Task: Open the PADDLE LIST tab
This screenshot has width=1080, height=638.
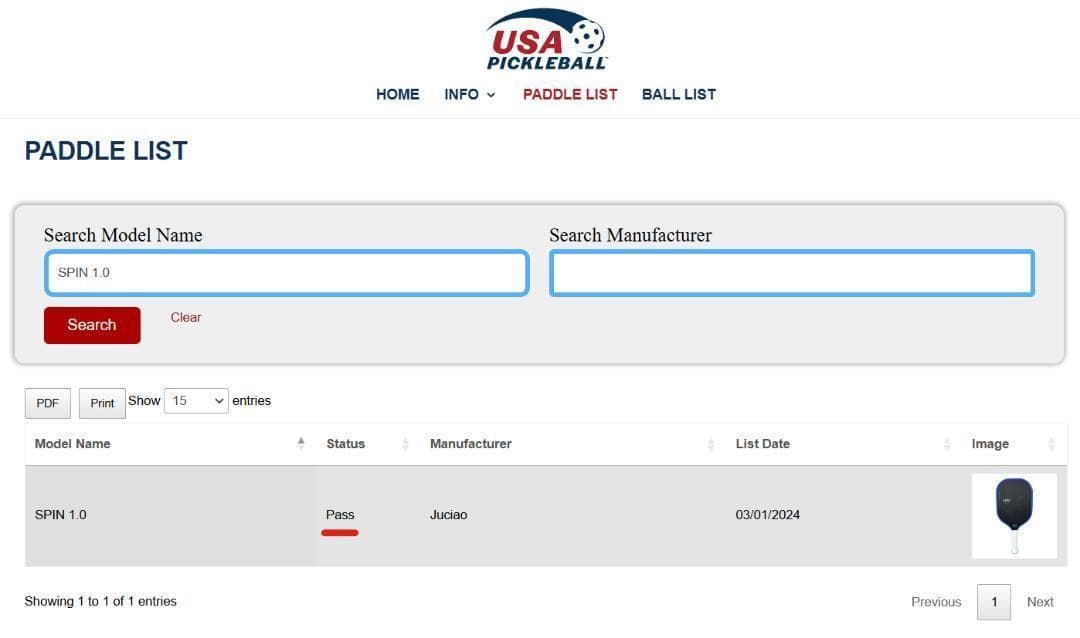Action: click(x=570, y=94)
